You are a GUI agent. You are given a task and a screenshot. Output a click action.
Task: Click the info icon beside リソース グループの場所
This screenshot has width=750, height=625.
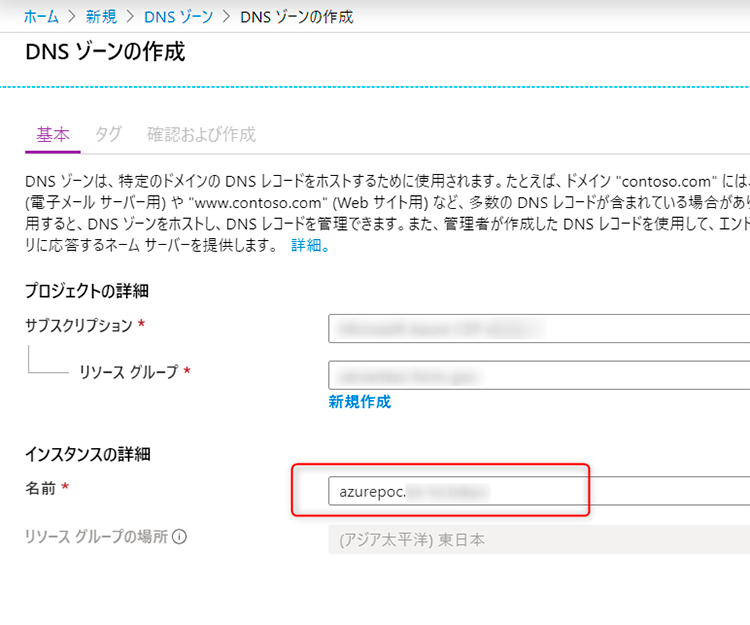click(x=180, y=537)
